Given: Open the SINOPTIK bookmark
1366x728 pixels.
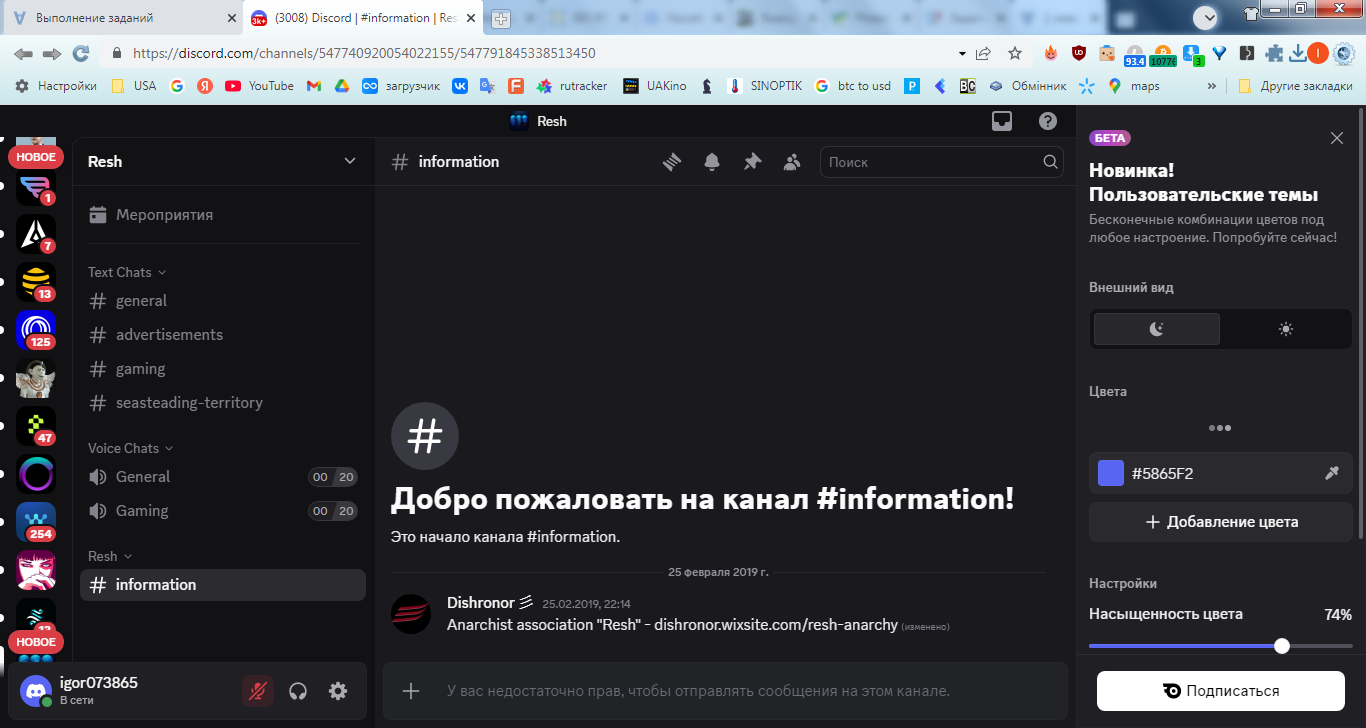Looking at the screenshot, I should click(764, 86).
